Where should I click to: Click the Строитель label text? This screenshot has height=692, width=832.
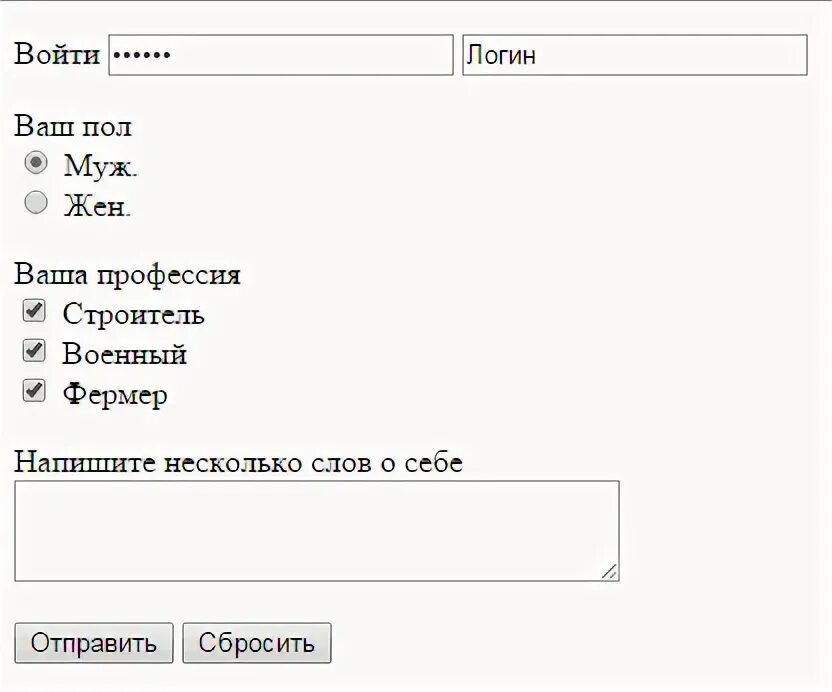point(133,314)
